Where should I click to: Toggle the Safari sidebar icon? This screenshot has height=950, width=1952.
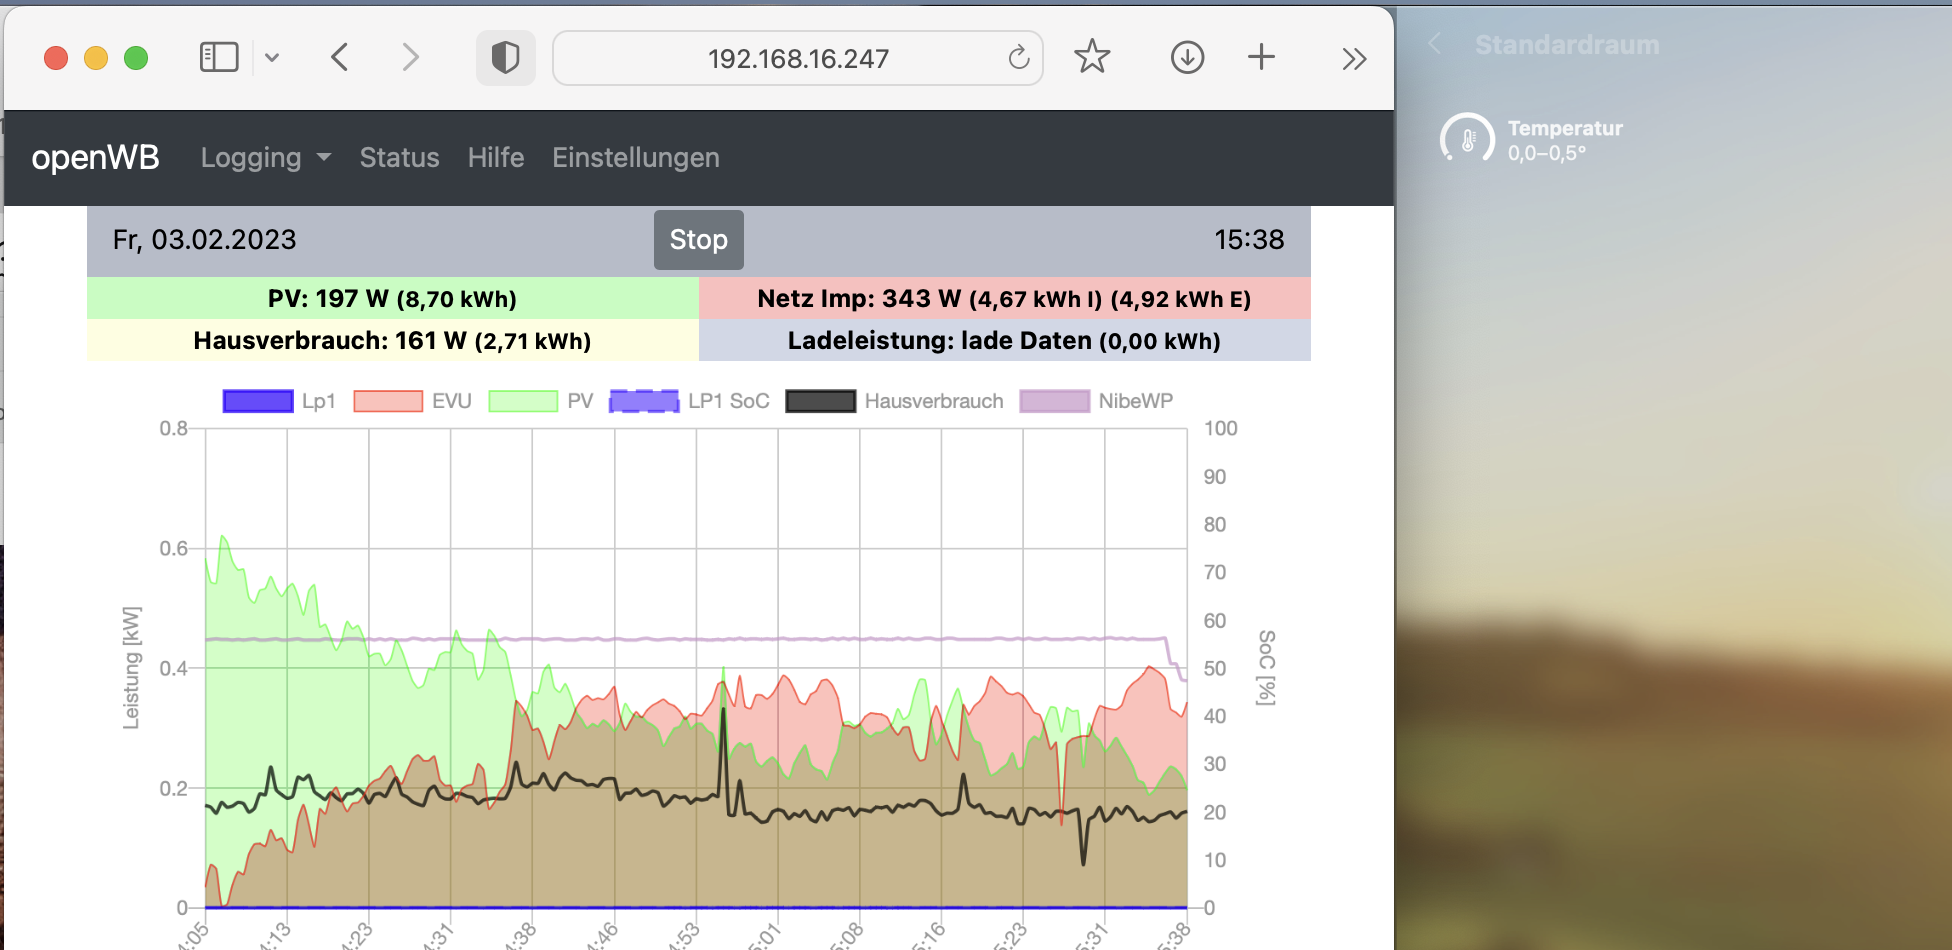click(x=219, y=57)
